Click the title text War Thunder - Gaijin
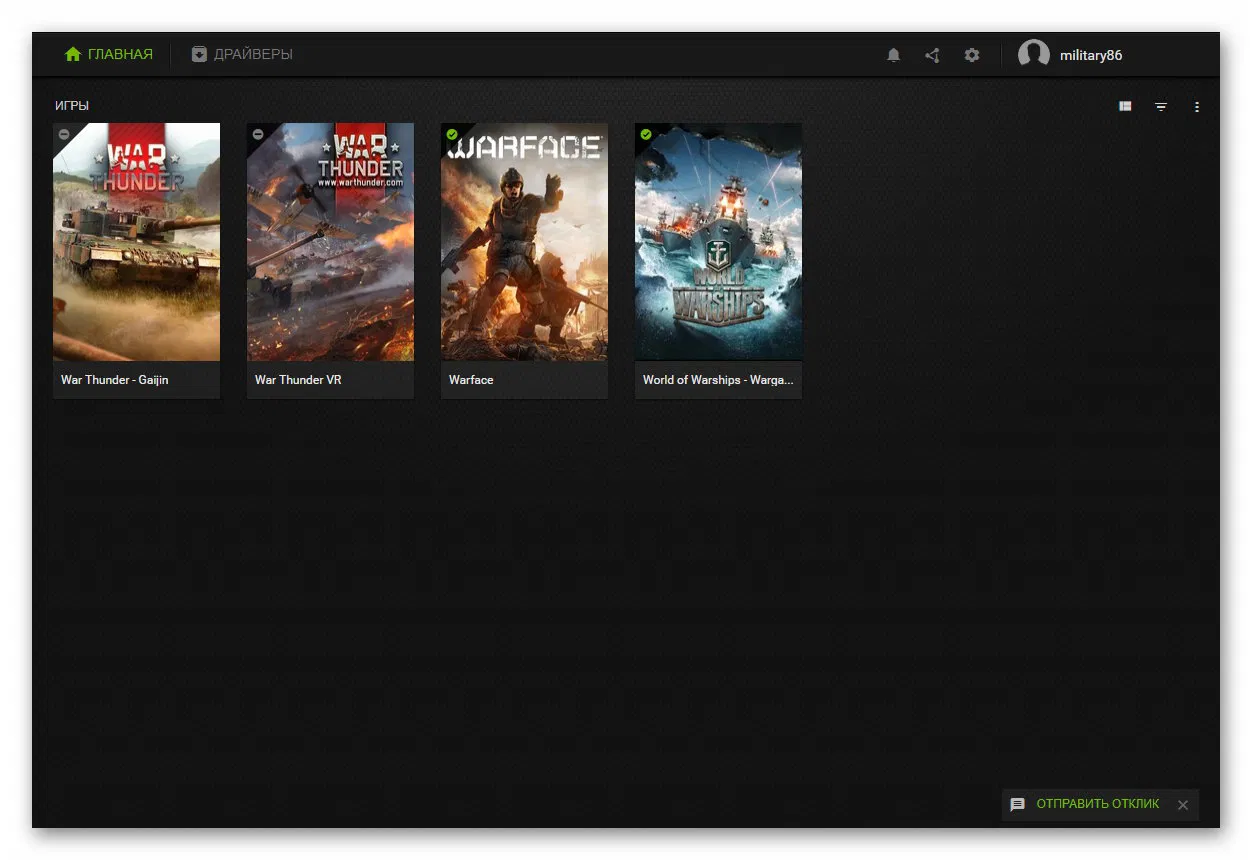 pyautogui.click(x=115, y=380)
